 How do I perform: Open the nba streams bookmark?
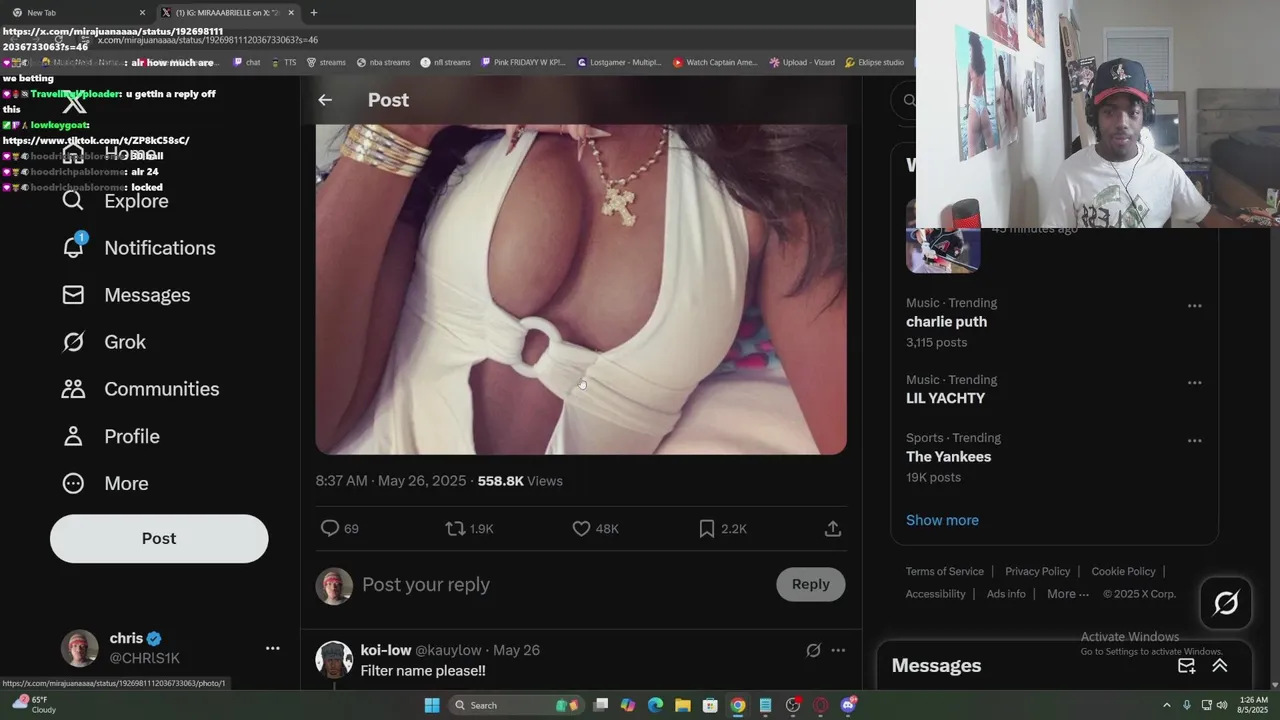click(x=383, y=62)
